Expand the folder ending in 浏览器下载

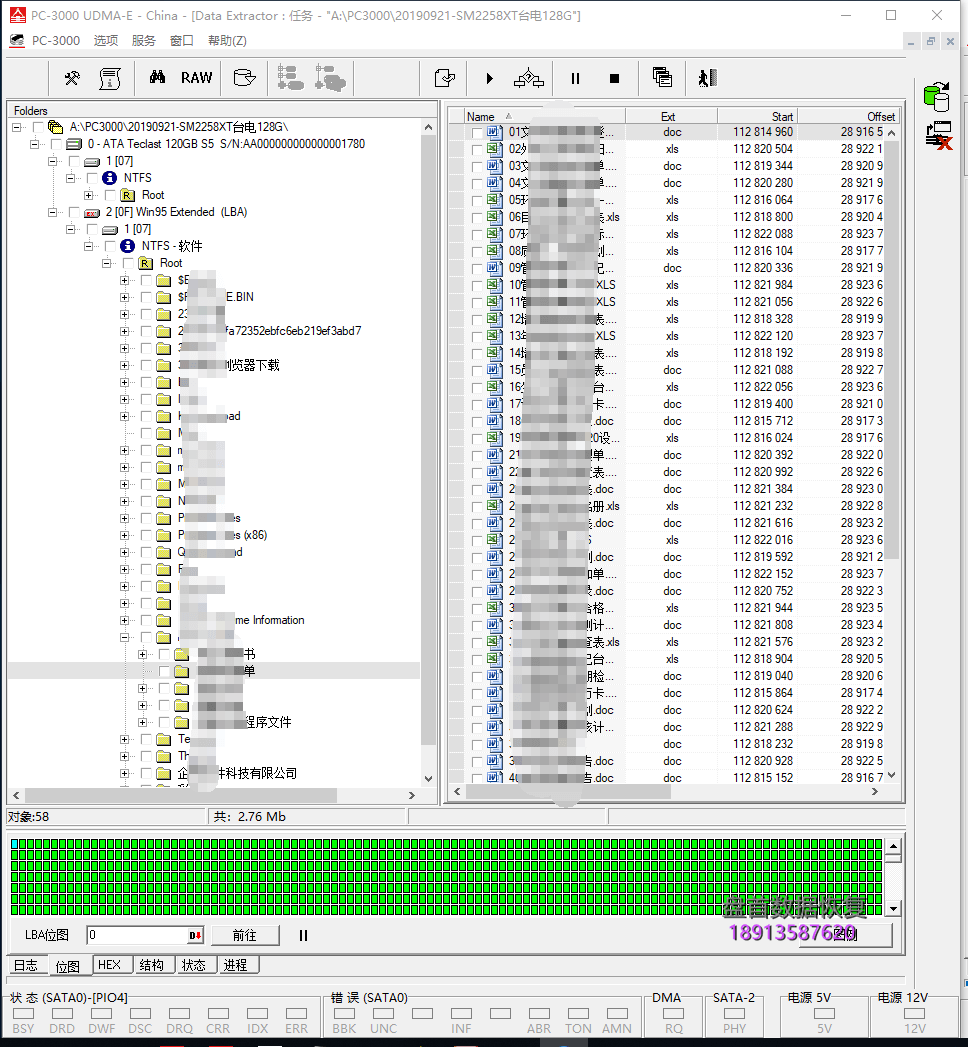coord(125,365)
